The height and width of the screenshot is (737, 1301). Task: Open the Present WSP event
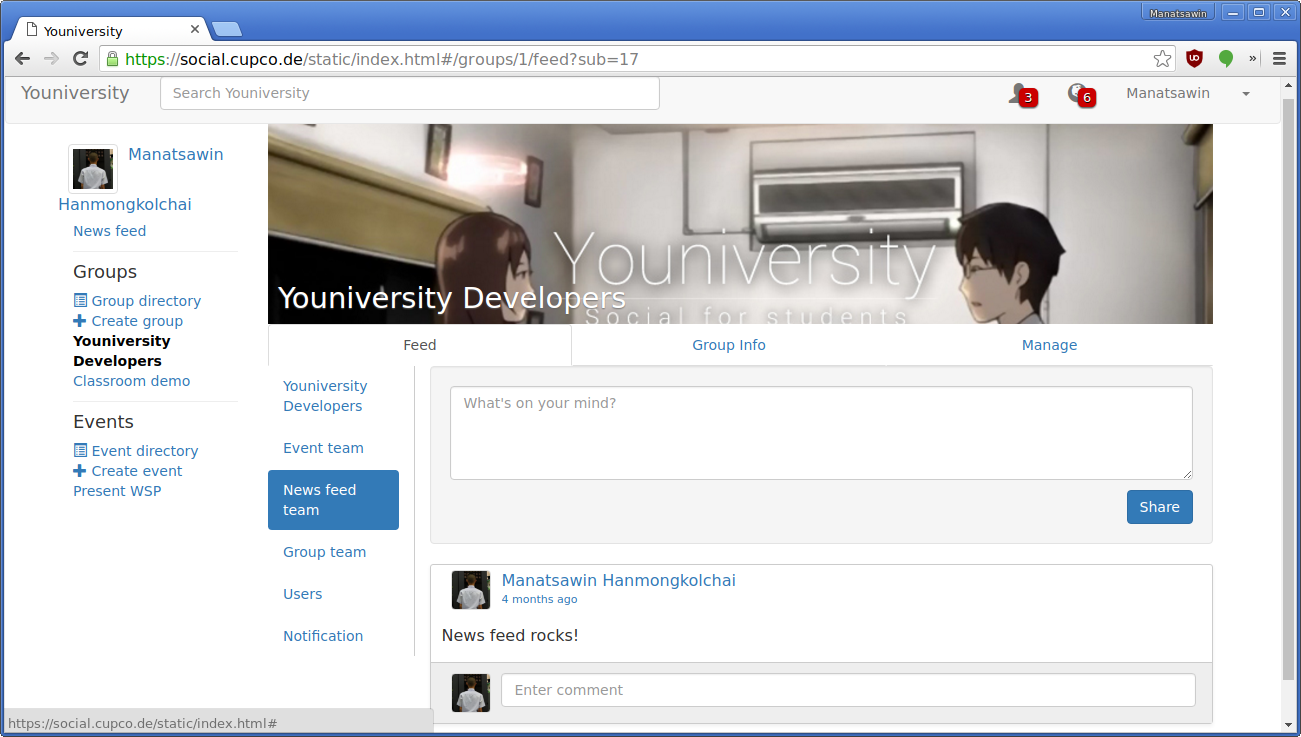[x=117, y=491]
